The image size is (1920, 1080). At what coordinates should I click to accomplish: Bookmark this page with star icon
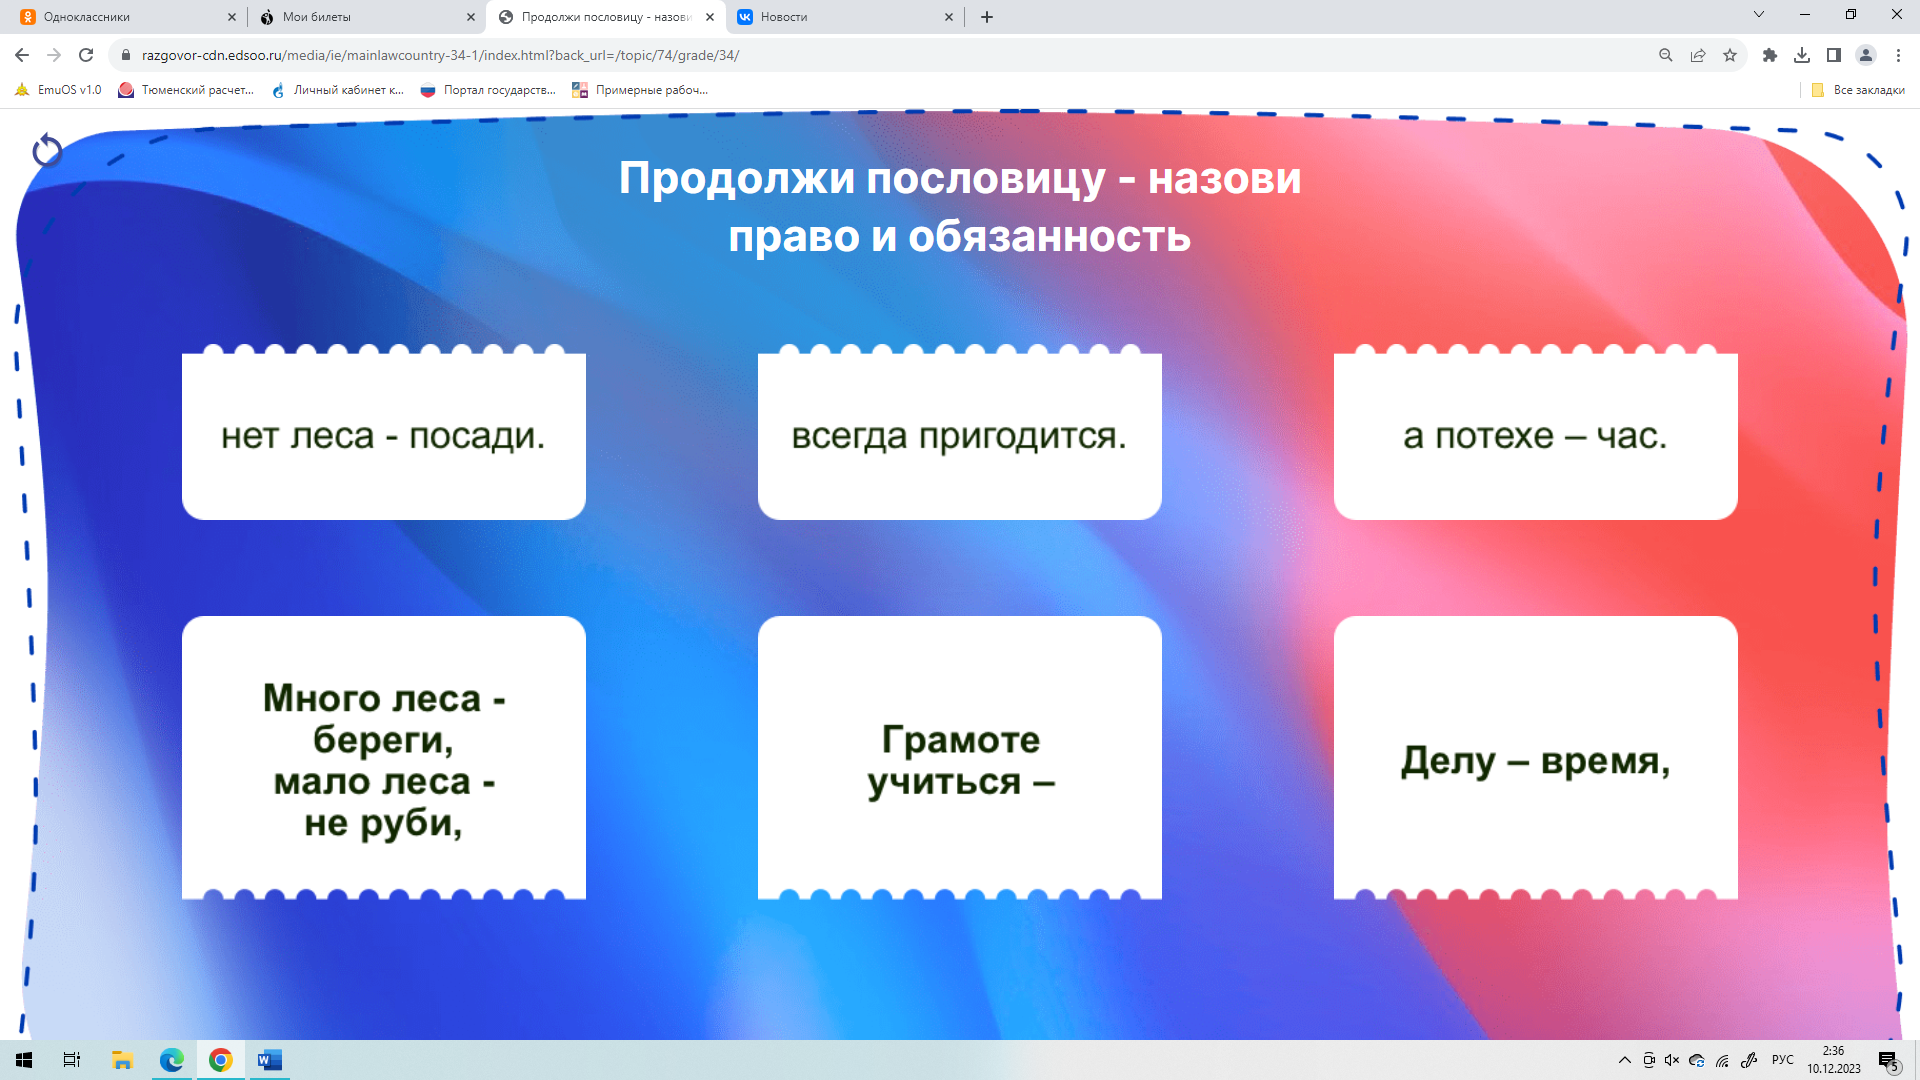coord(1730,55)
